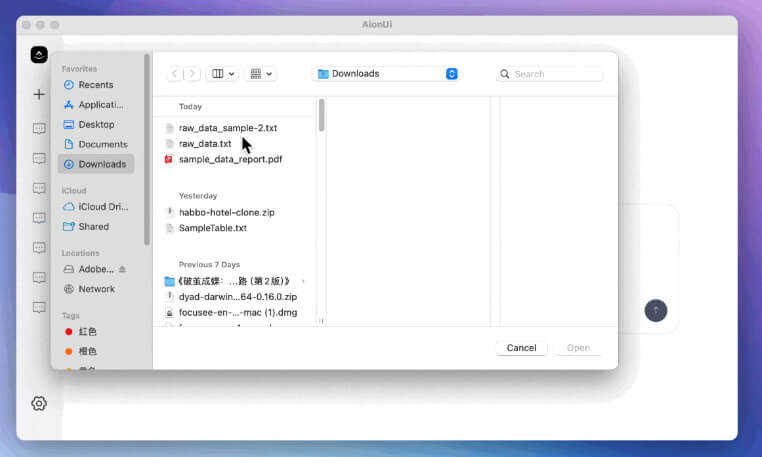Go to Documents in Favorites

pos(102,144)
